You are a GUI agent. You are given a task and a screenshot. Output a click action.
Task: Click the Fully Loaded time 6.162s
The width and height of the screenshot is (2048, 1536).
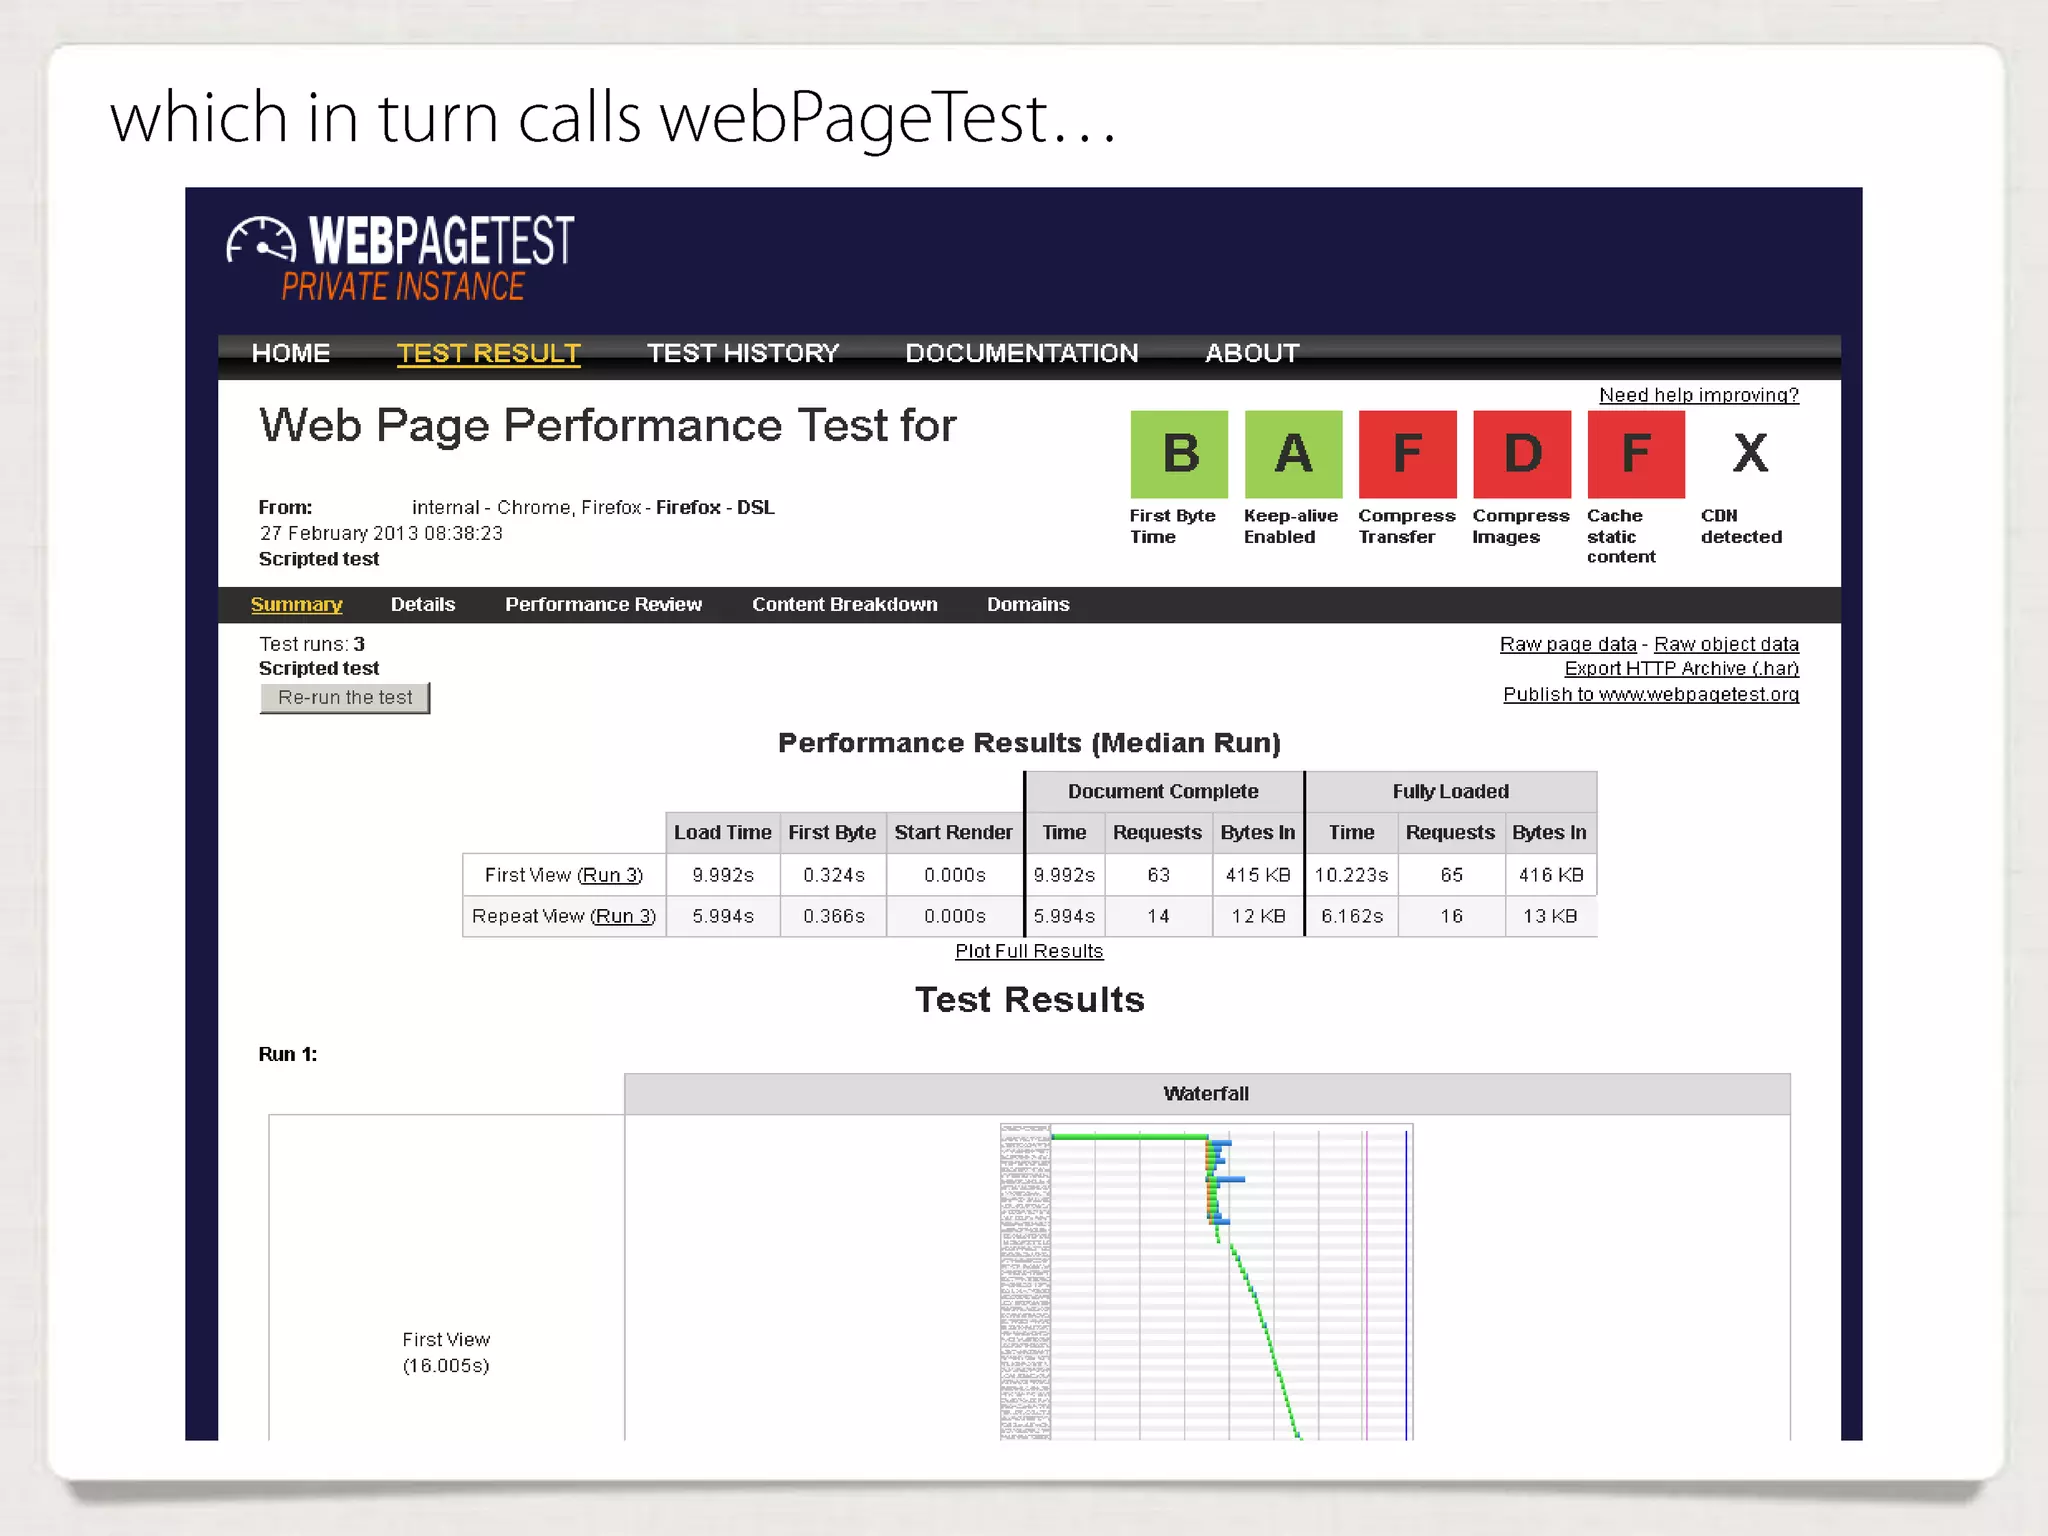[1352, 916]
